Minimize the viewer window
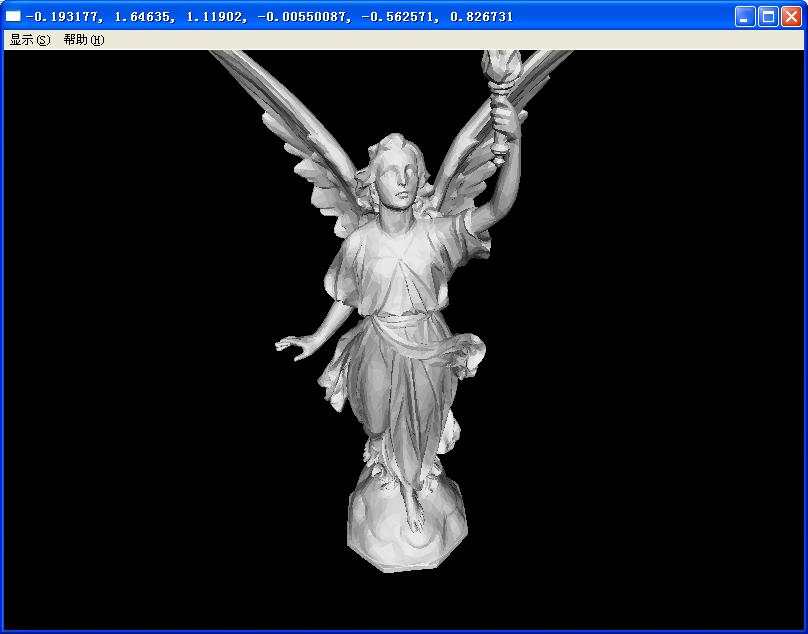Screen dimensions: 808x634 [x=744, y=16]
